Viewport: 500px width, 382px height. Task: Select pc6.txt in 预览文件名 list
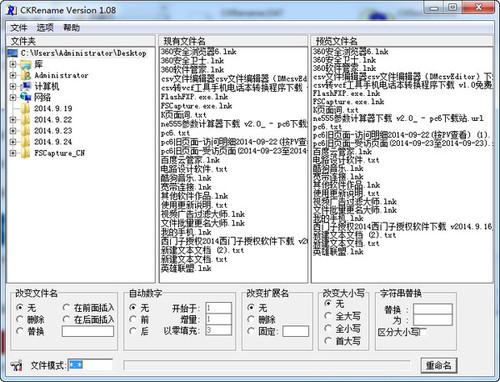327,127
